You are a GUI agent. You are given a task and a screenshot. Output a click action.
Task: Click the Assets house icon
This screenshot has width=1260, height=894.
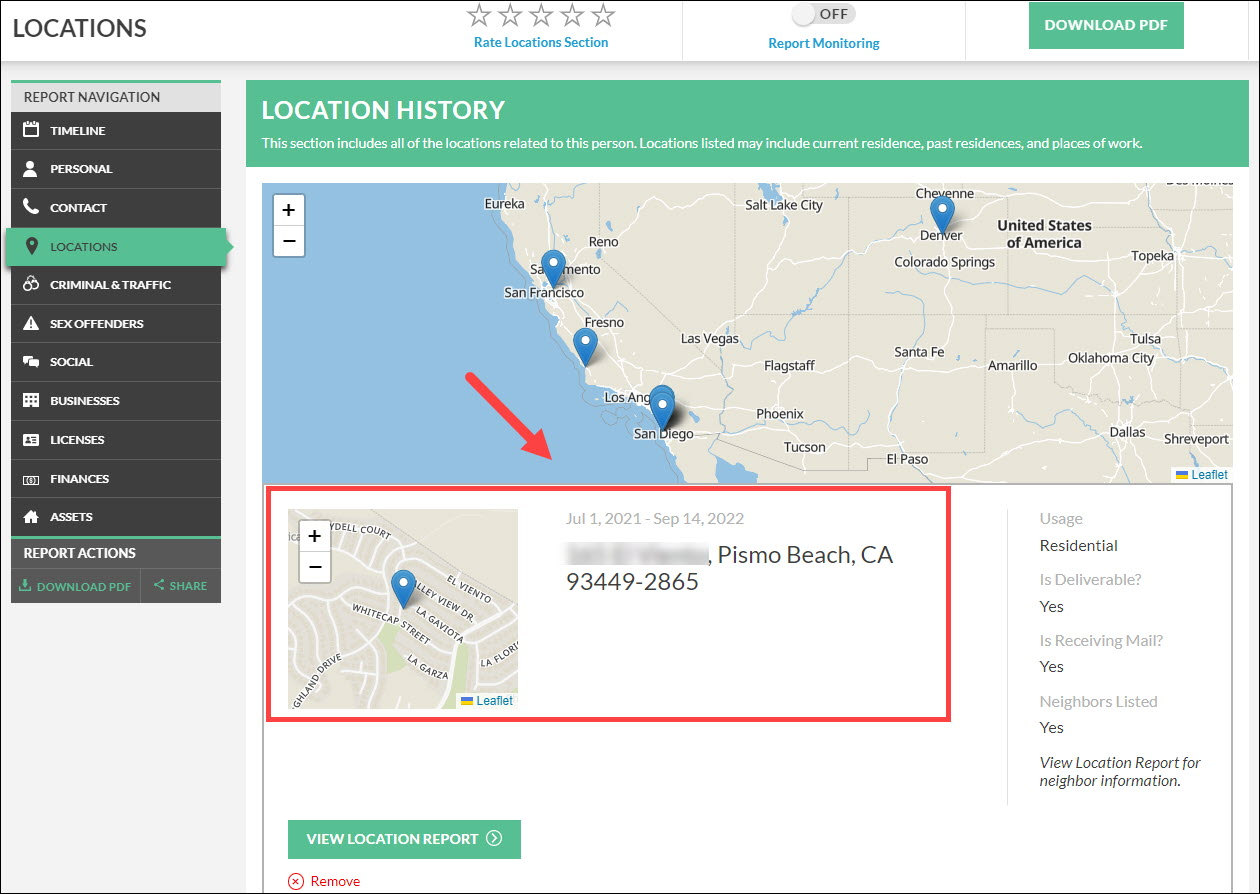(31, 517)
